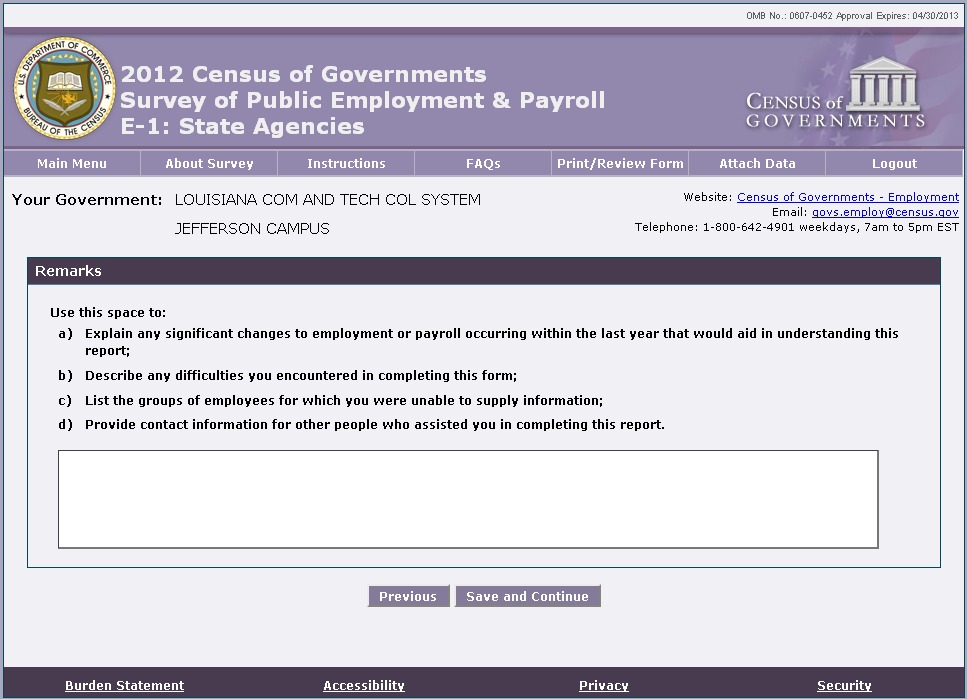Open the Privacy footer link
The width and height of the screenshot is (967, 699).
click(604, 685)
